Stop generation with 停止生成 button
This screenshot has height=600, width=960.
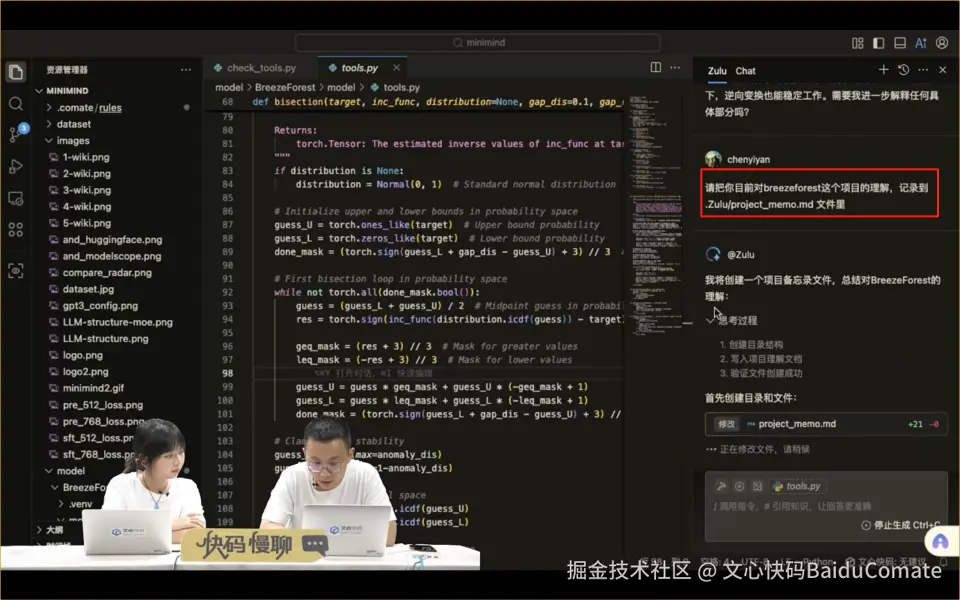tap(900, 525)
